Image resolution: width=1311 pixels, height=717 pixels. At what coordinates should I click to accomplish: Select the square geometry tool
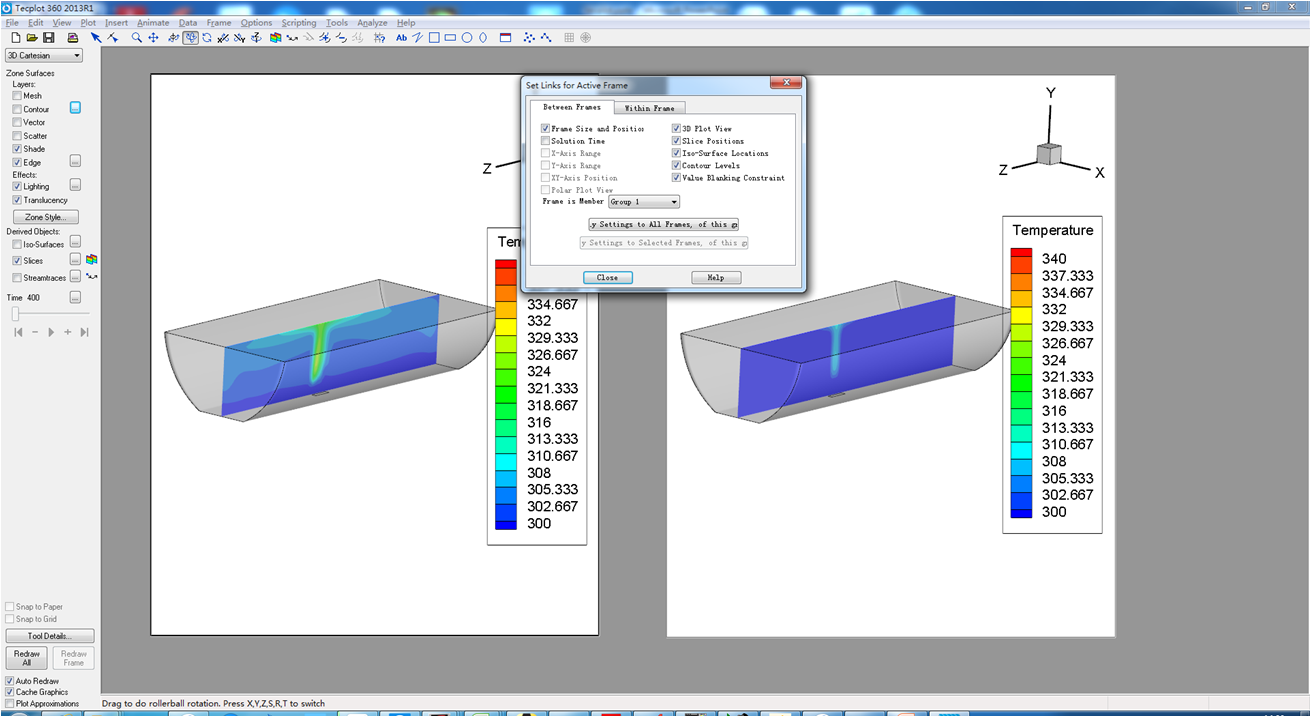pos(434,38)
